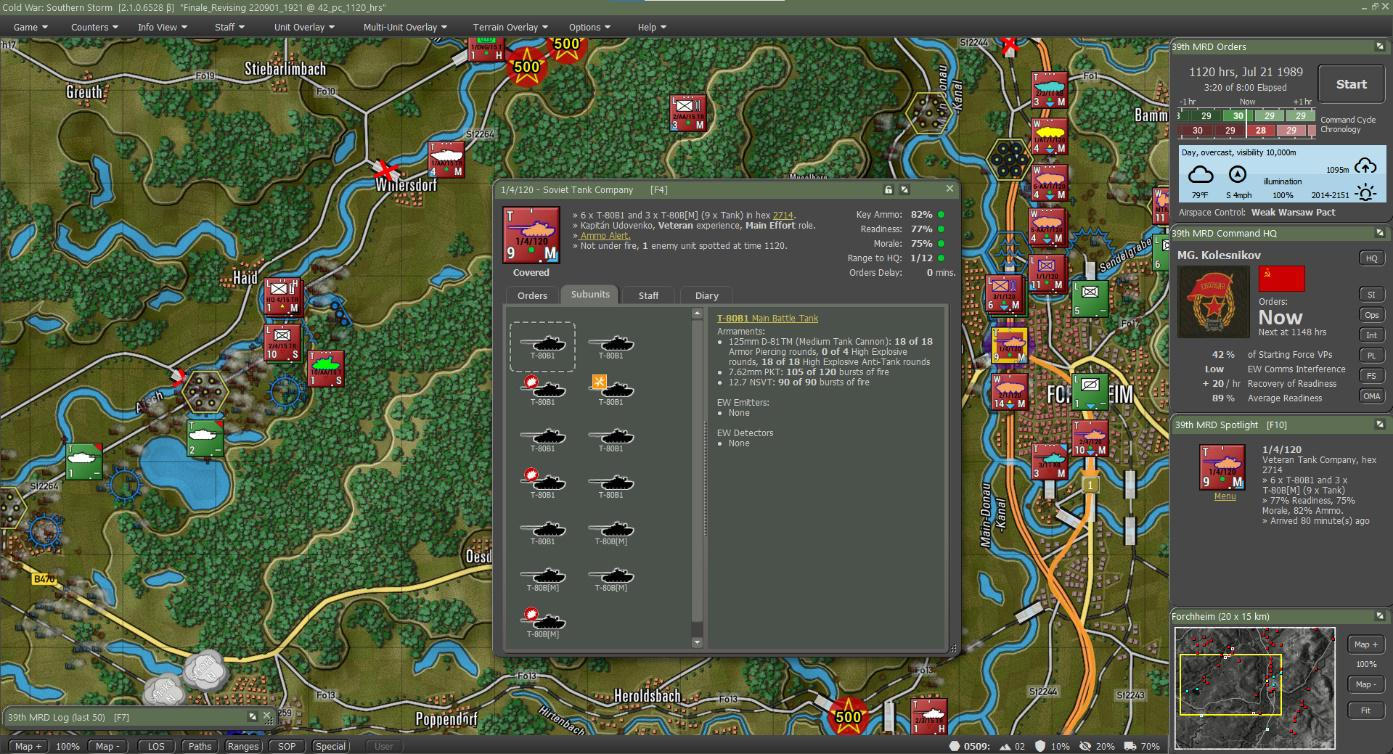The image size is (1393, 754).
Task: Open the SI staff button
Action: [1371, 295]
